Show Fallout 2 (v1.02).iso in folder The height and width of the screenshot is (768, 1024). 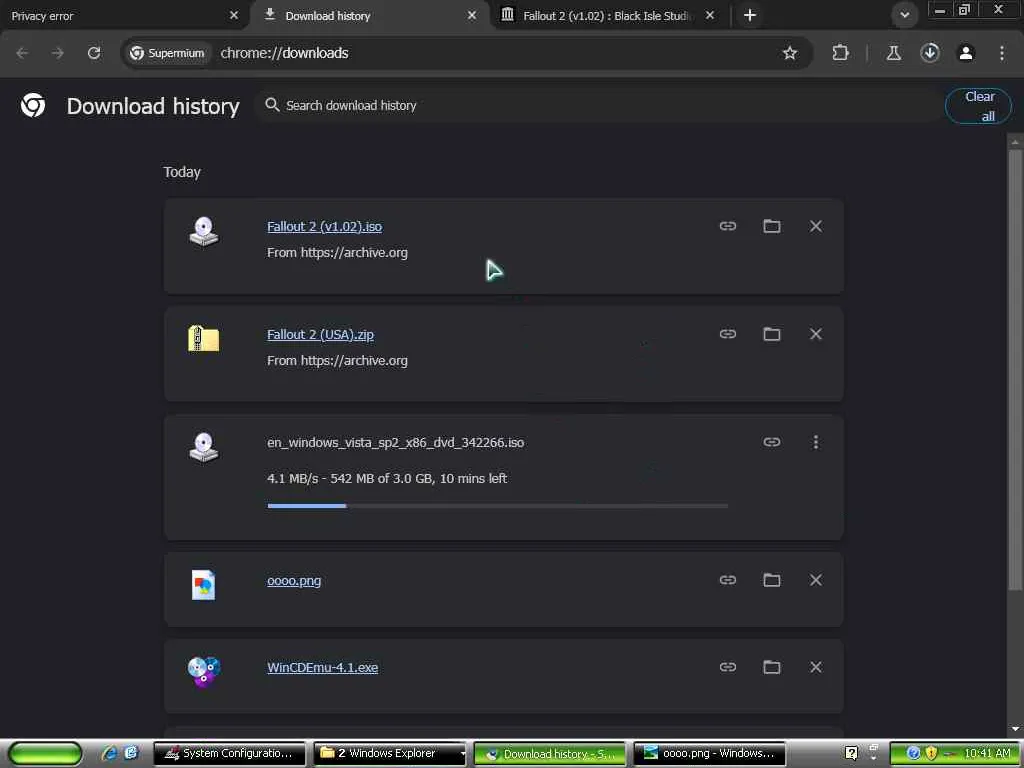pos(772,226)
